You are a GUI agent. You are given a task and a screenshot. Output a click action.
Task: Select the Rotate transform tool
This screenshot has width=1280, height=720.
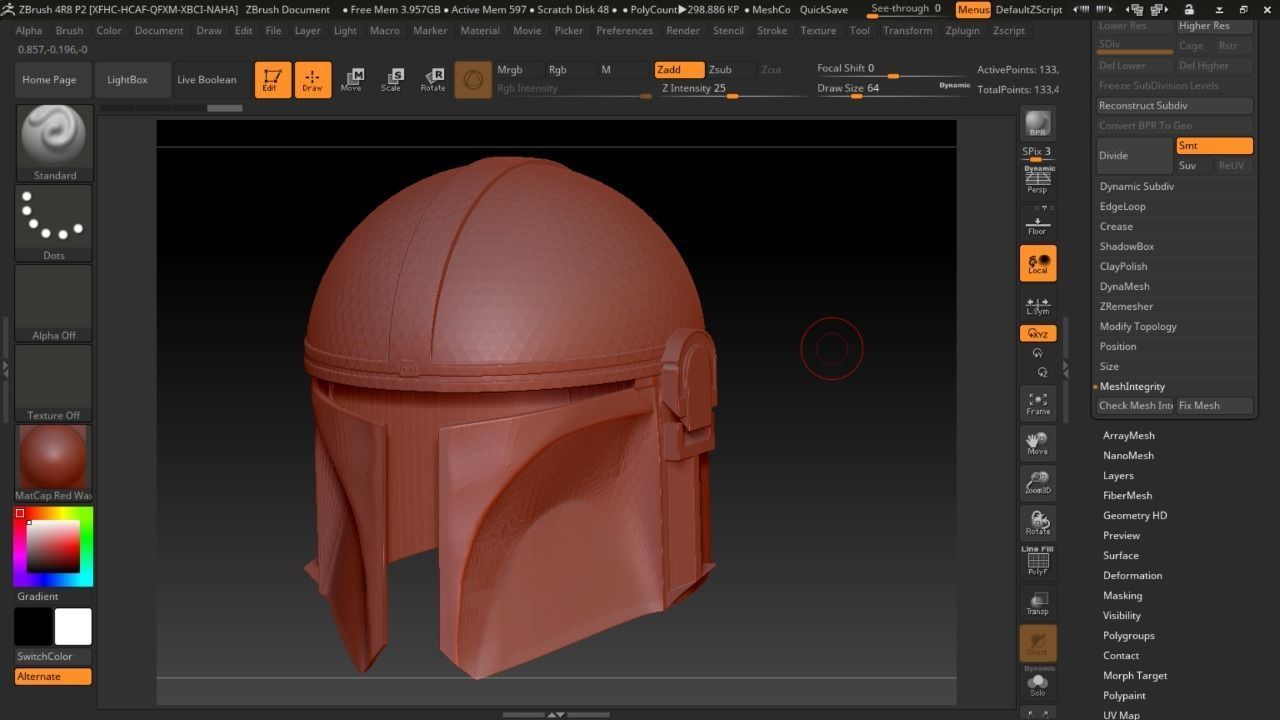432,80
